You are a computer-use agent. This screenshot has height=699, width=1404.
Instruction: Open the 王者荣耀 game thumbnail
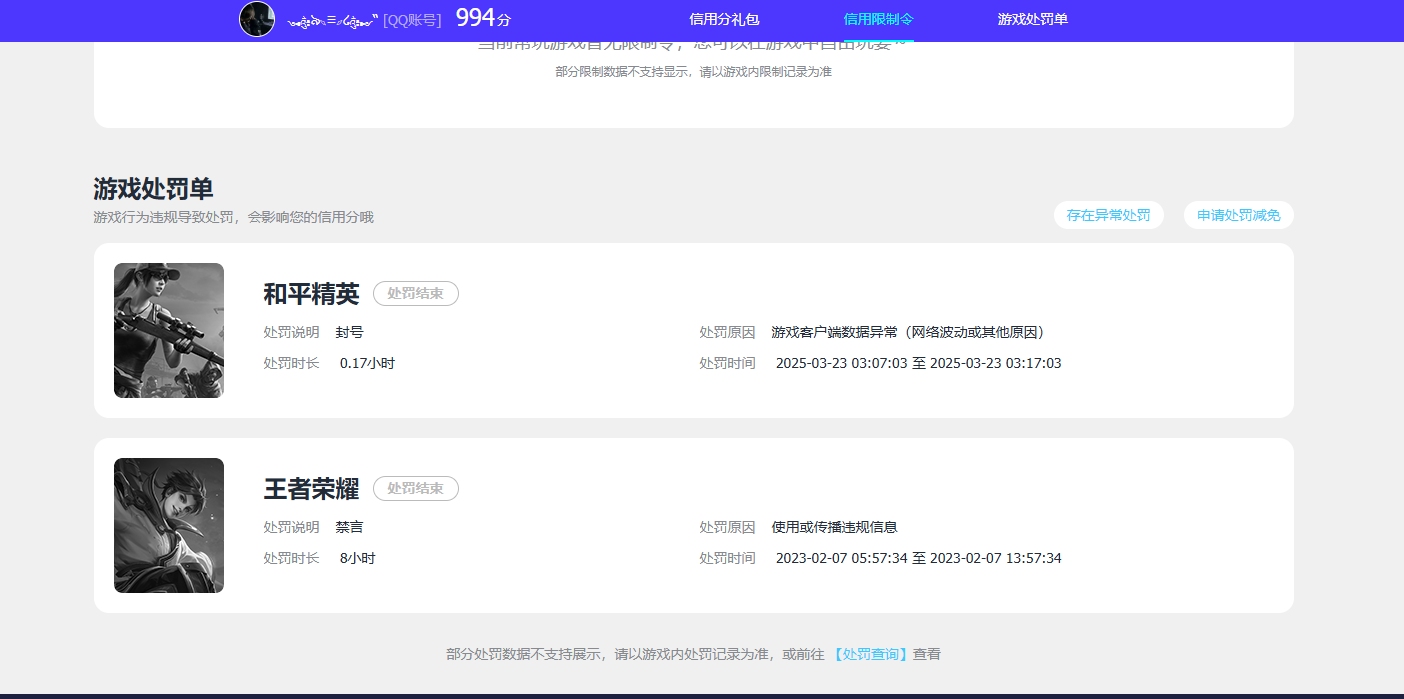pyautogui.click(x=169, y=525)
